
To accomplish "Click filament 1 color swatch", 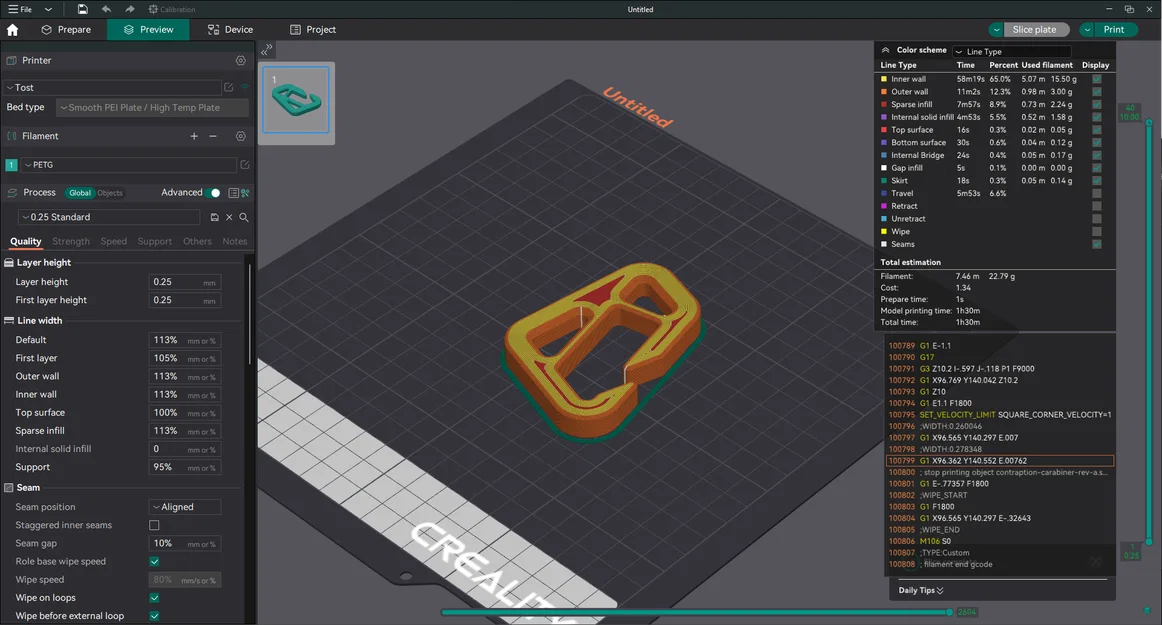I will pos(11,165).
